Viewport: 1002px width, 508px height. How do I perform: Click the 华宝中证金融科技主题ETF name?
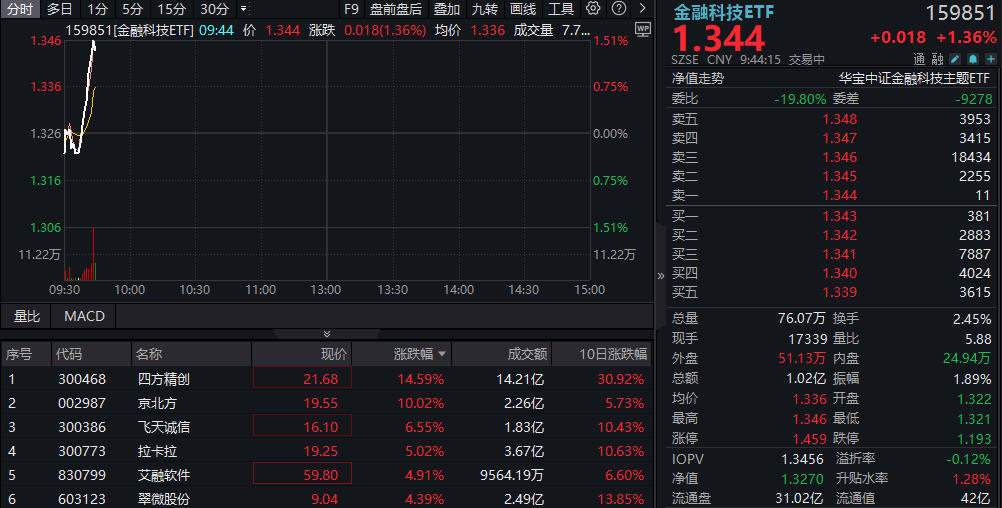(914, 79)
